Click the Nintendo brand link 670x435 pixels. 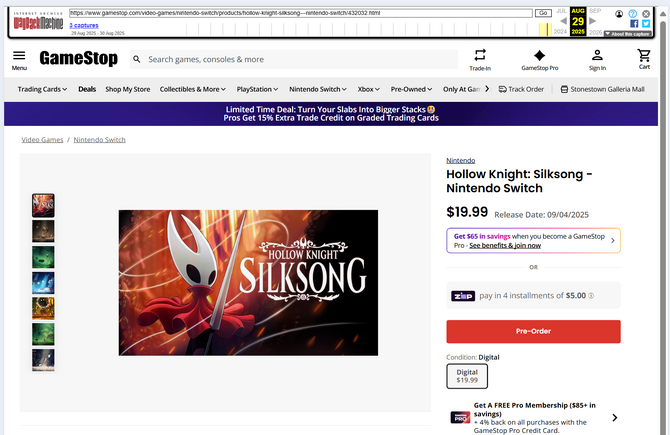[460, 160]
